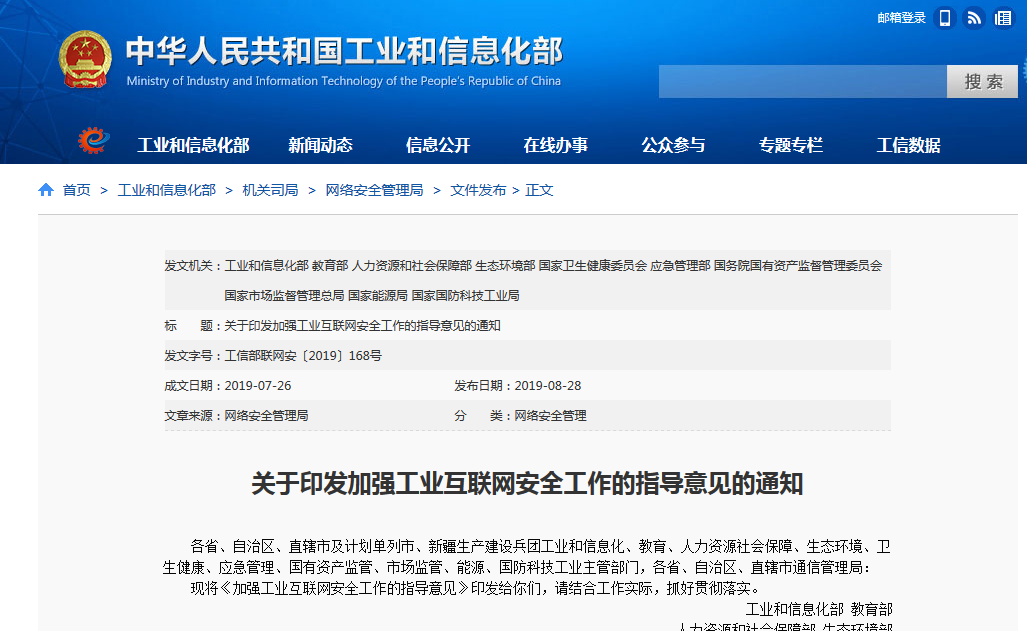Click the red gear MIIT logo in navbar
Viewport: 1027px width, 631px height.
coord(94,142)
